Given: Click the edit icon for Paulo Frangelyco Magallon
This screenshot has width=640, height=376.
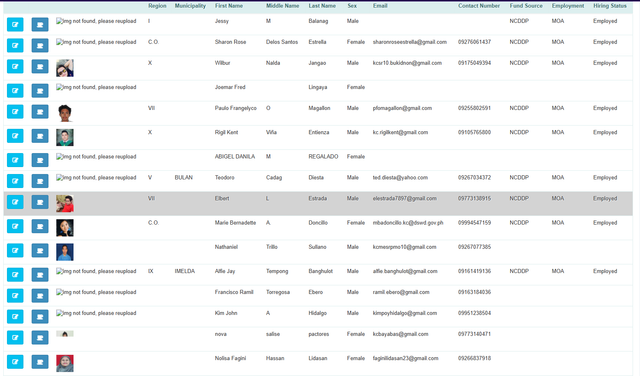Looking at the screenshot, I should click(15, 111).
